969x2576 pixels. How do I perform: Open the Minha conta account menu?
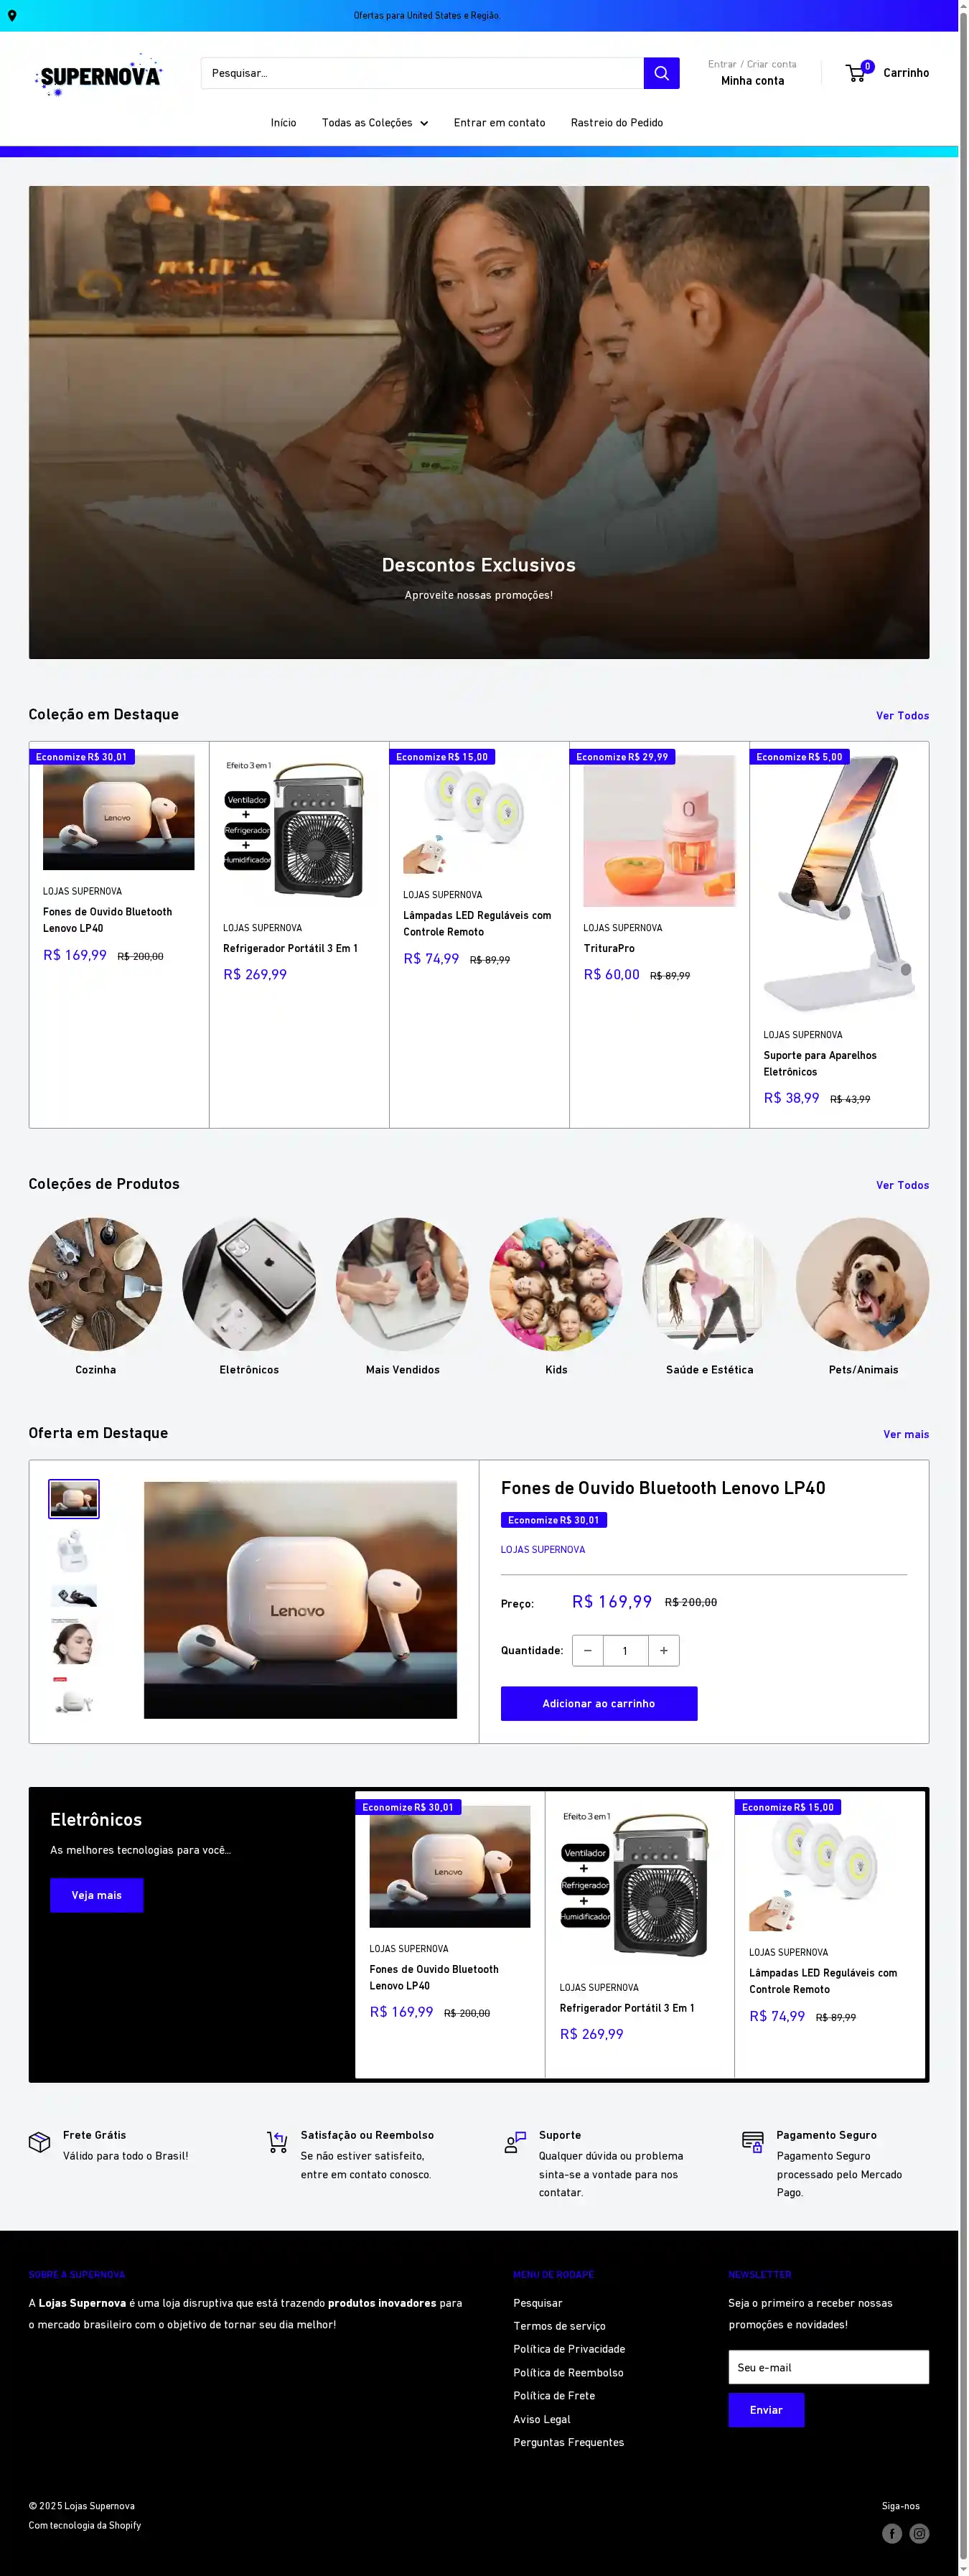tap(752, 81)
